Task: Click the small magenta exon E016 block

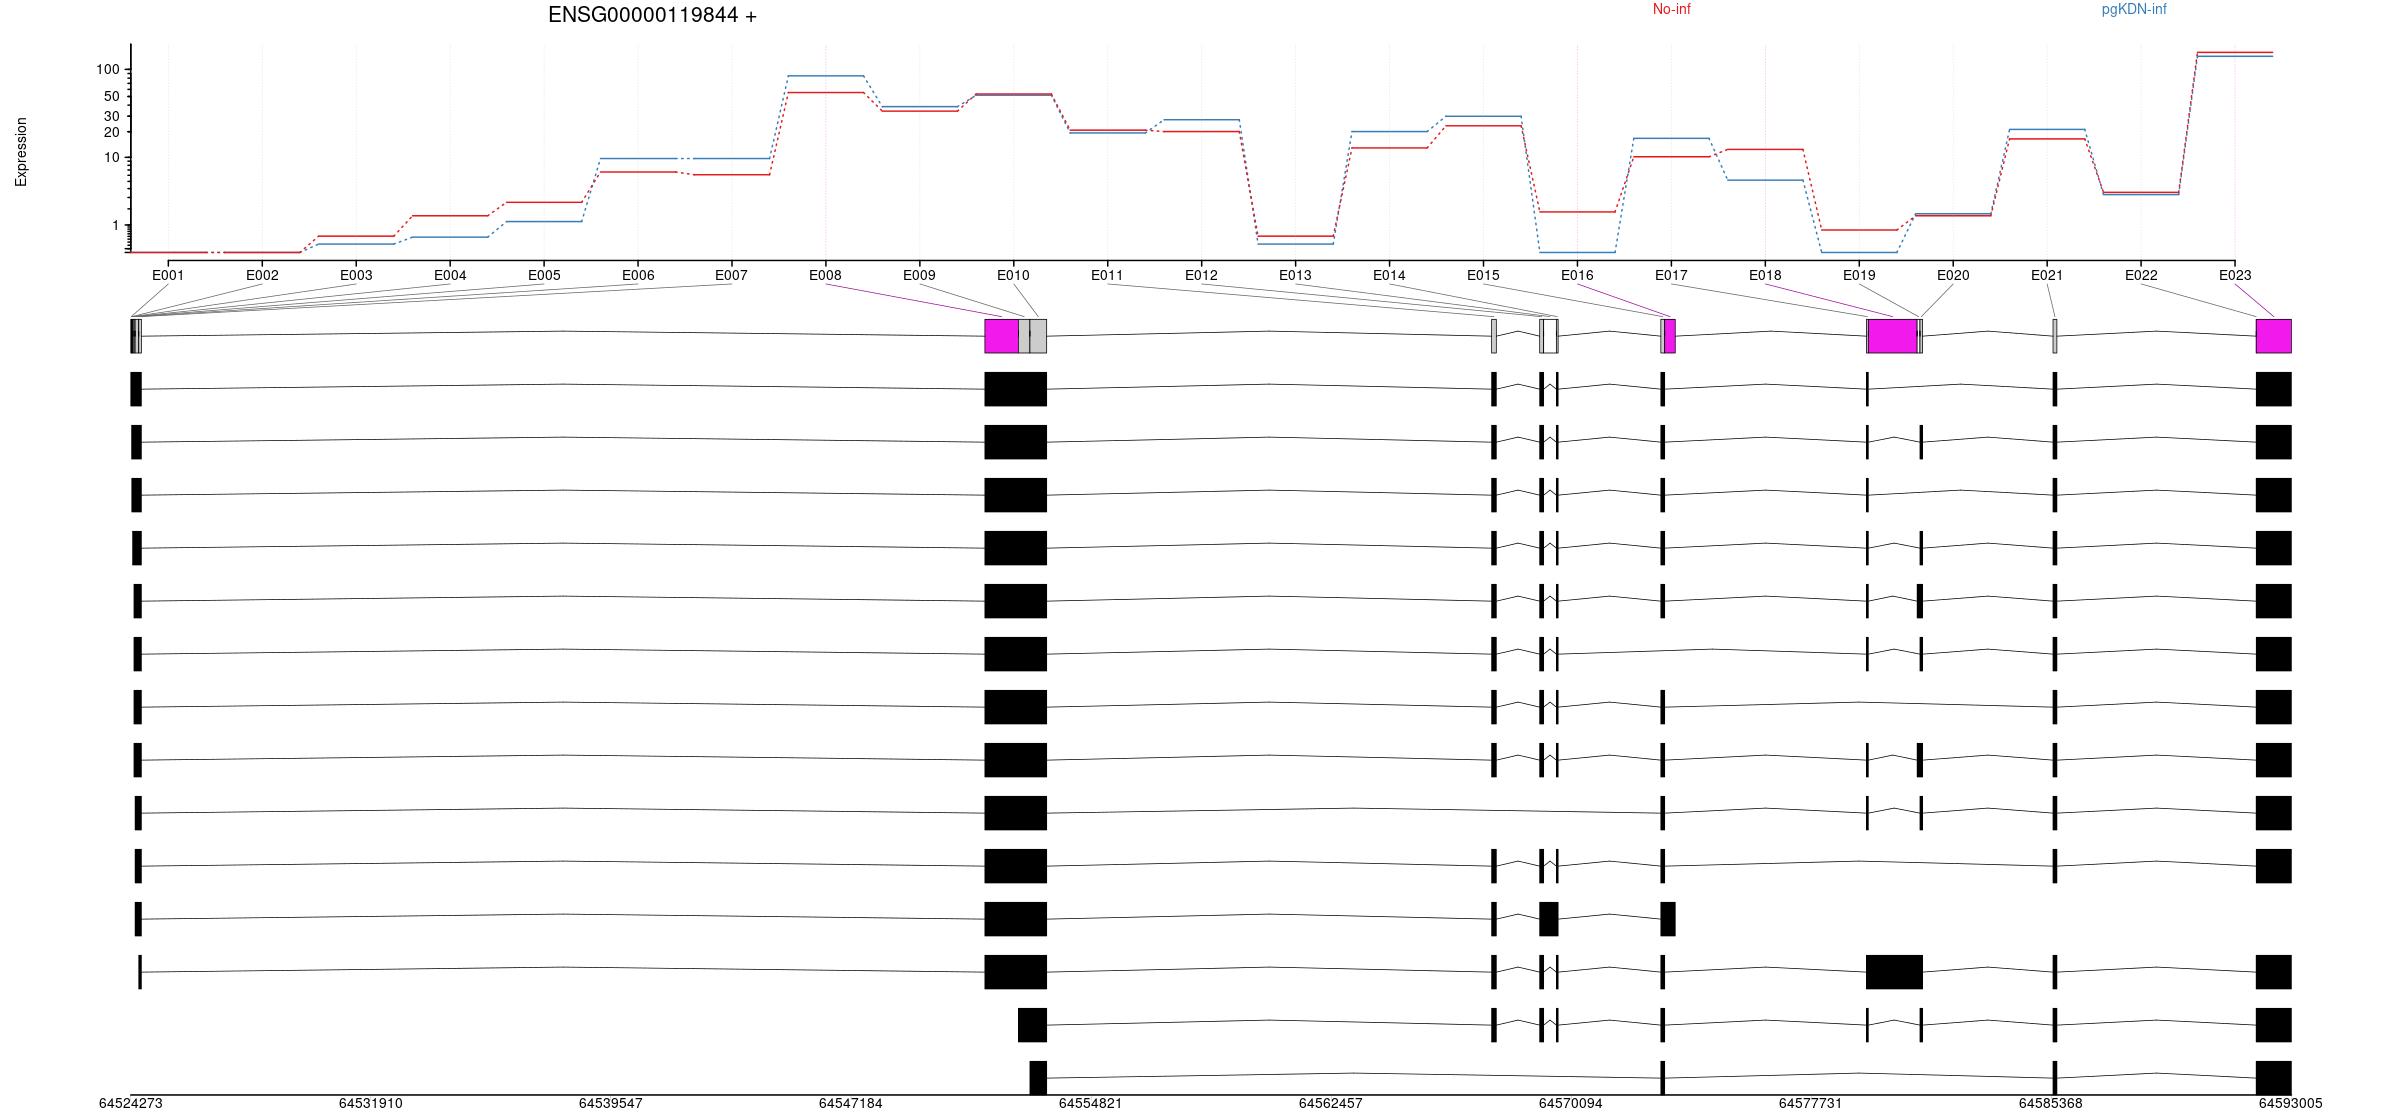Action: click(x=1670, y=336)
